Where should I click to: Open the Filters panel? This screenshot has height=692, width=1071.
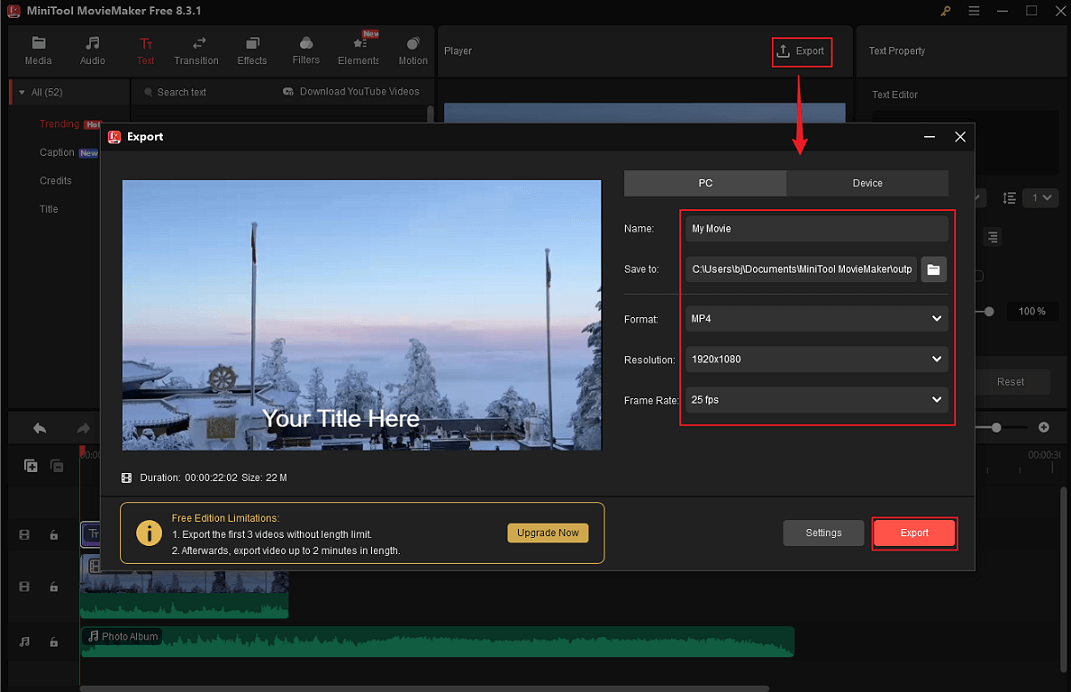[306, 50]
